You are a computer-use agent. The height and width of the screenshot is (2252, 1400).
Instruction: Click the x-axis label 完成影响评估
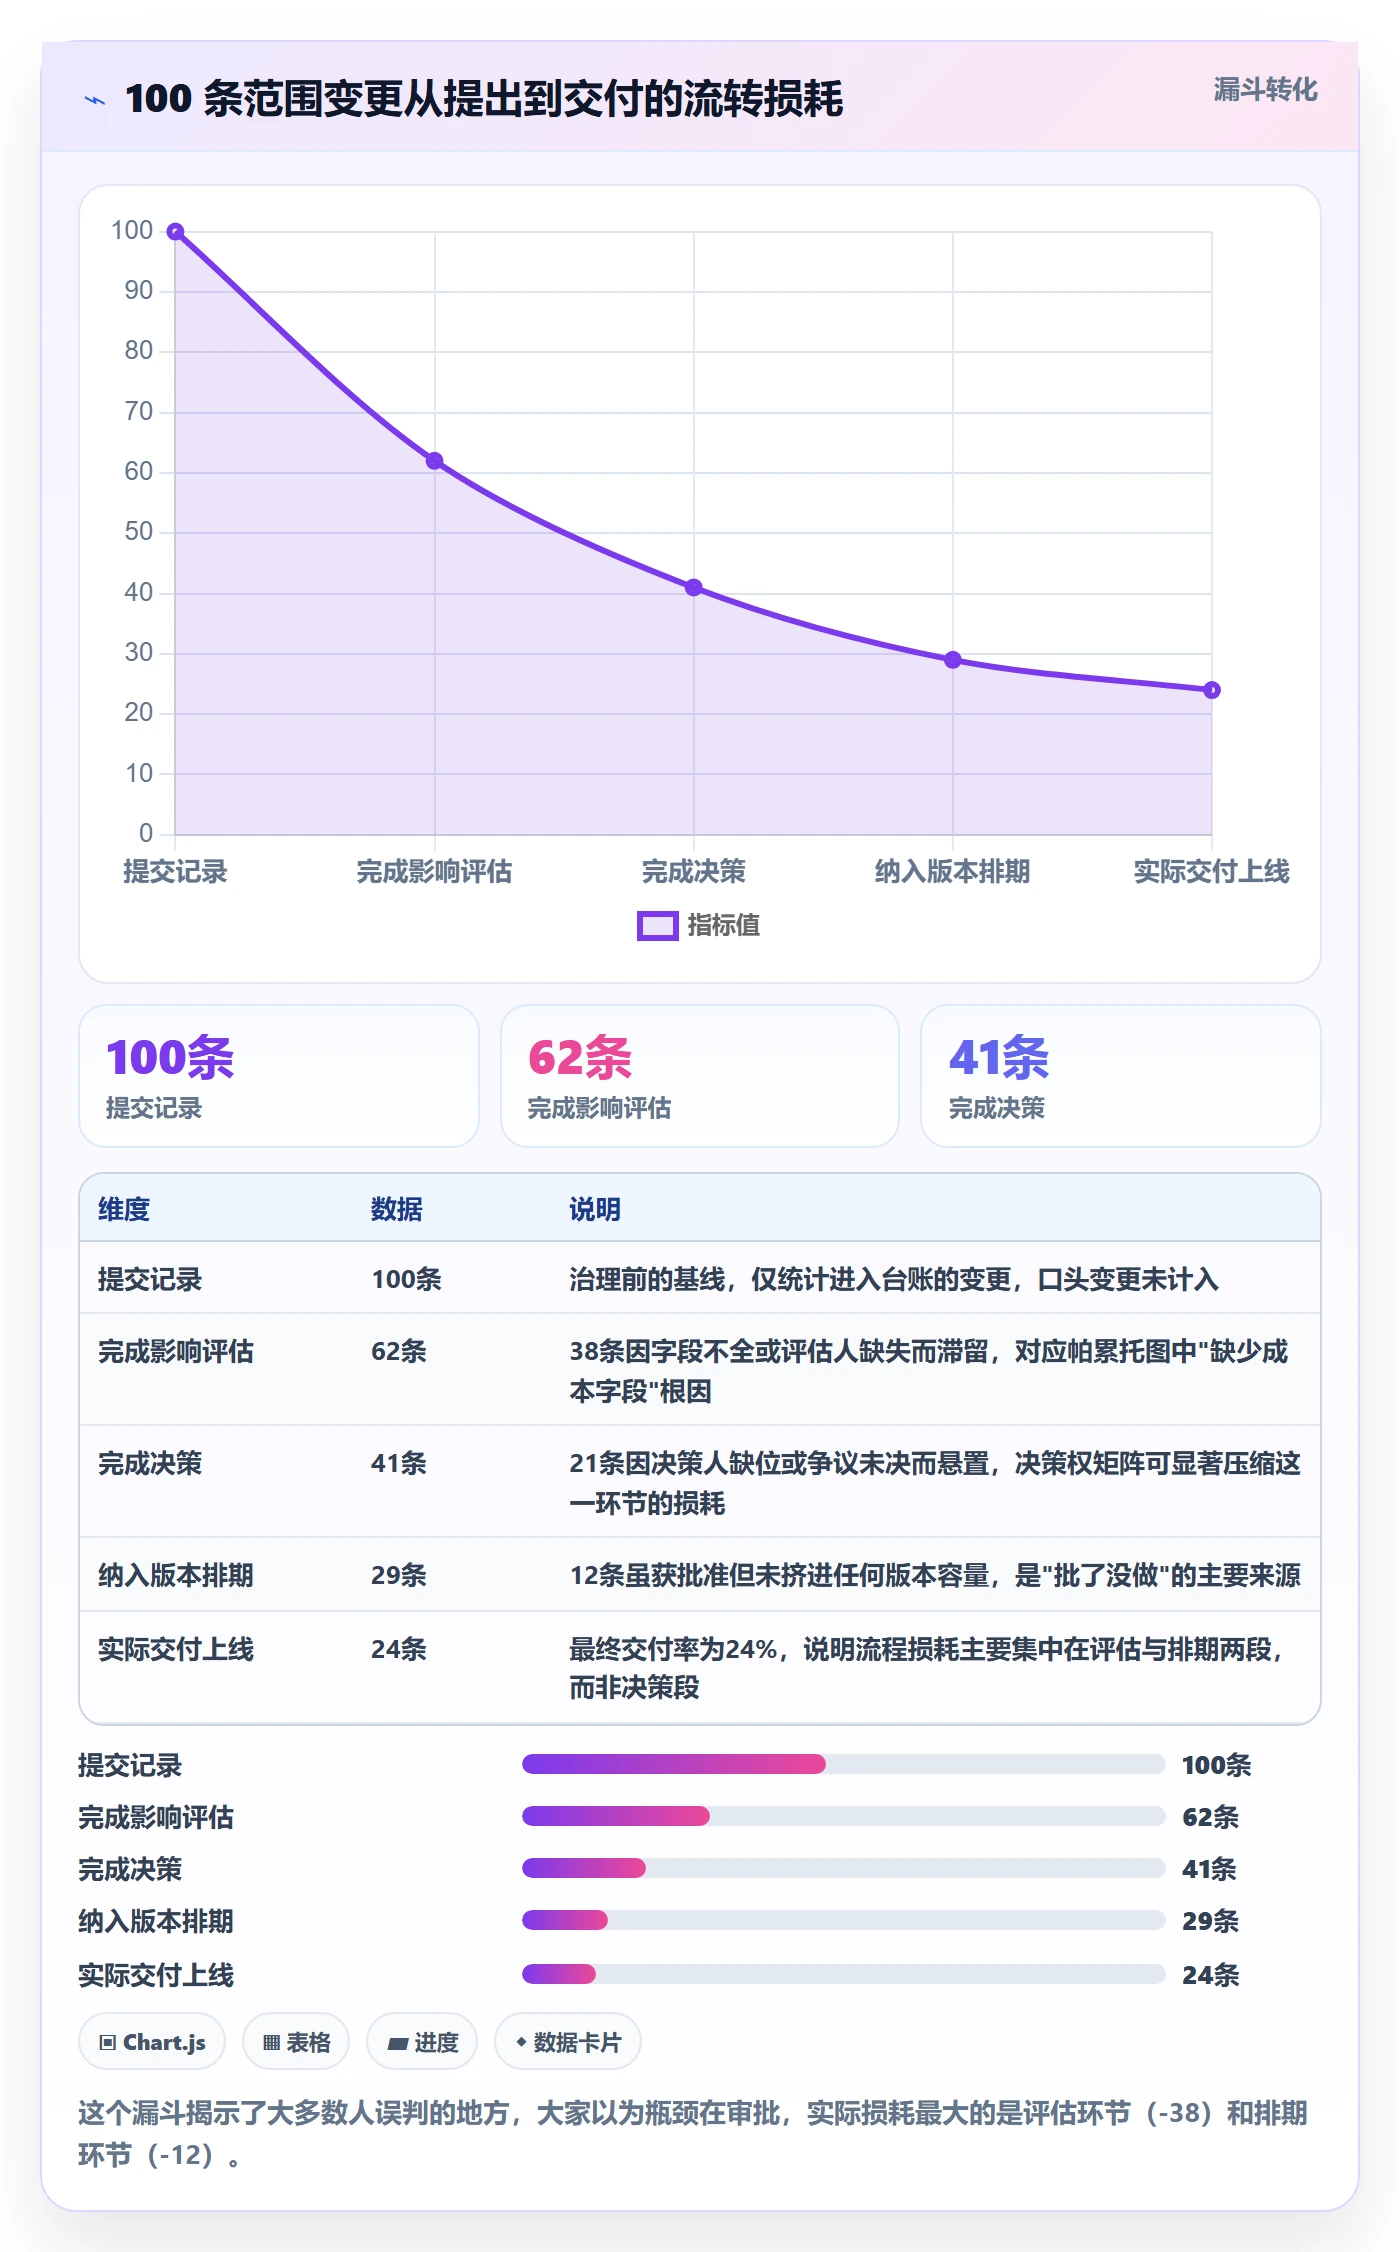[434, 872]
